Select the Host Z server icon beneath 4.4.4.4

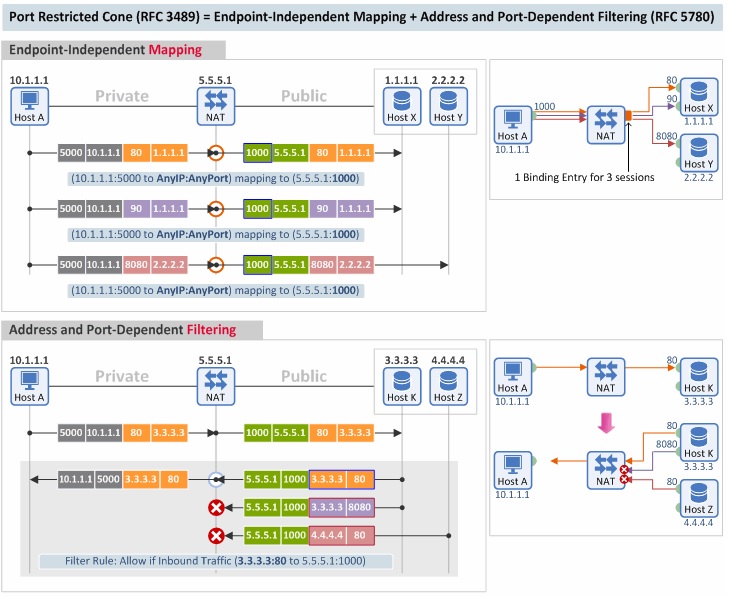tap(448, 381)
